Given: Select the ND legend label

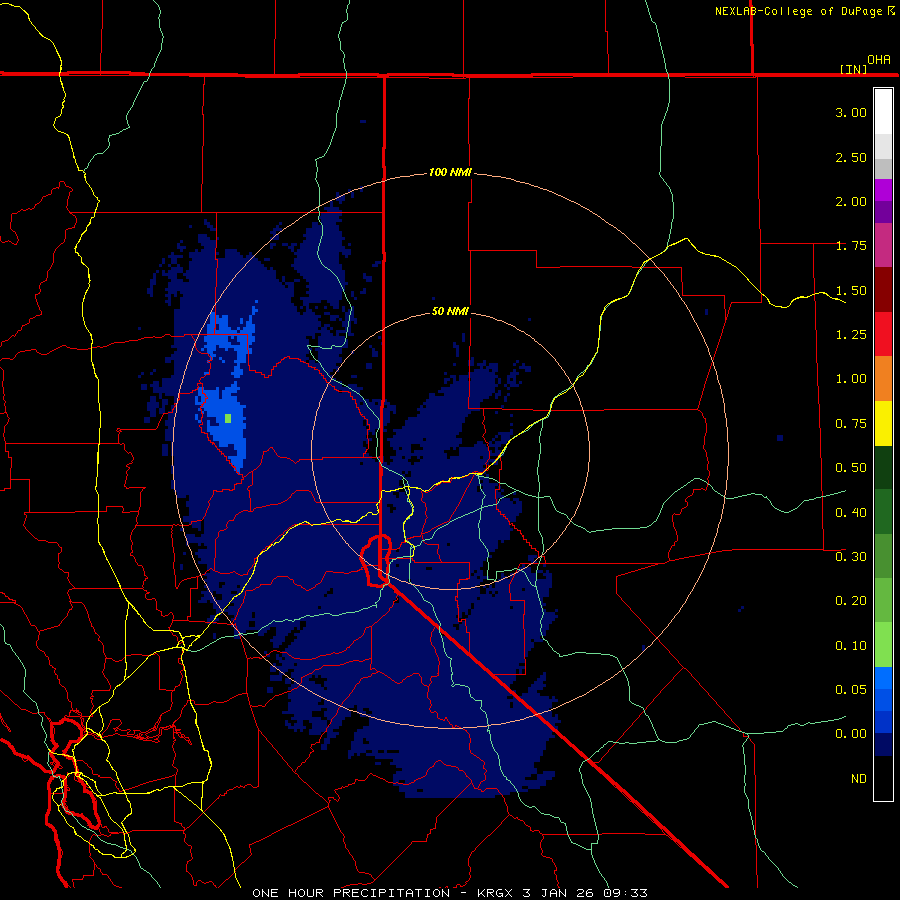Looking at the screenshot, I should (x=859, y=779).
